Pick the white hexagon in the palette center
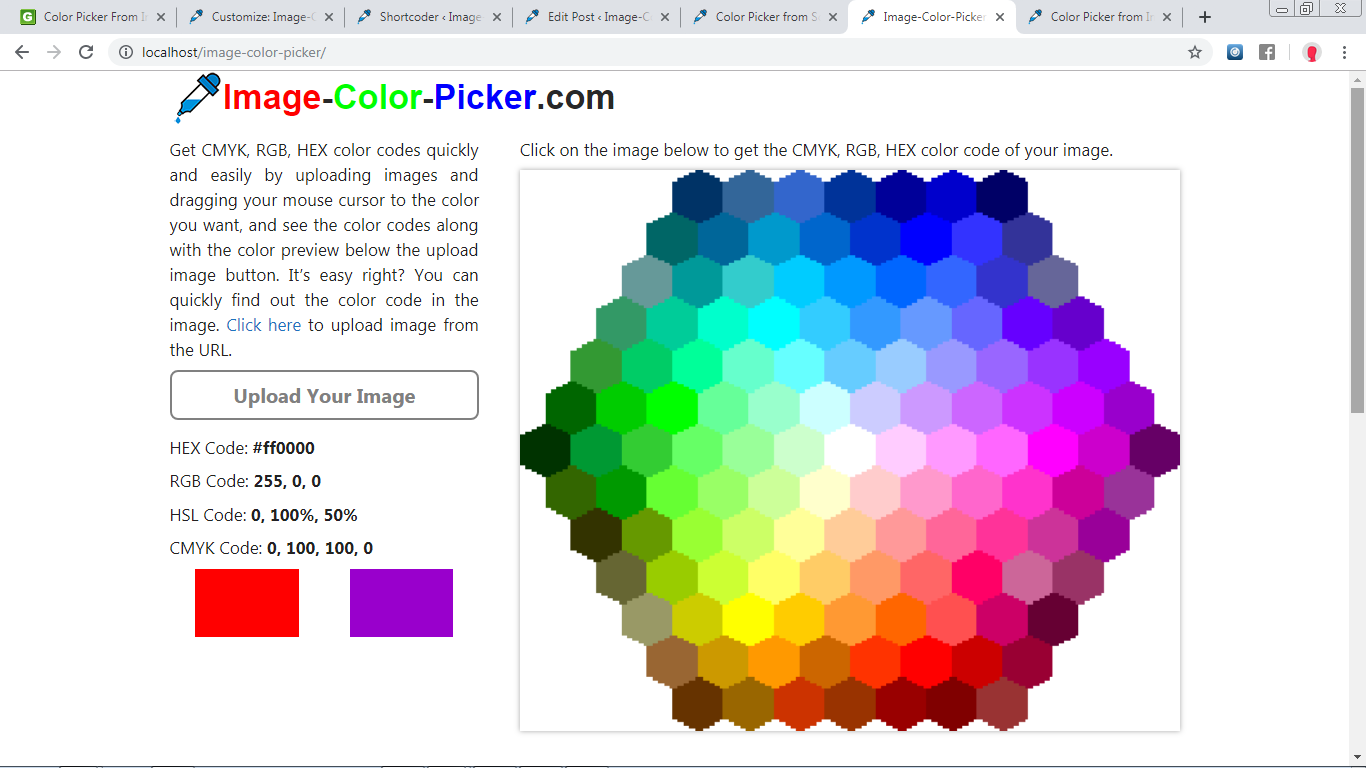The height and width of the screenshot is (768, 1366). tap(850, 450)
